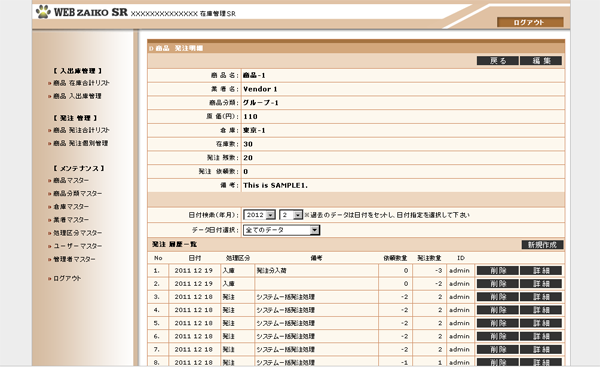Click the 依頼数量 column header
Image resolution: width=600 pixels, height=367 pixels.
[x=395, y=258]
